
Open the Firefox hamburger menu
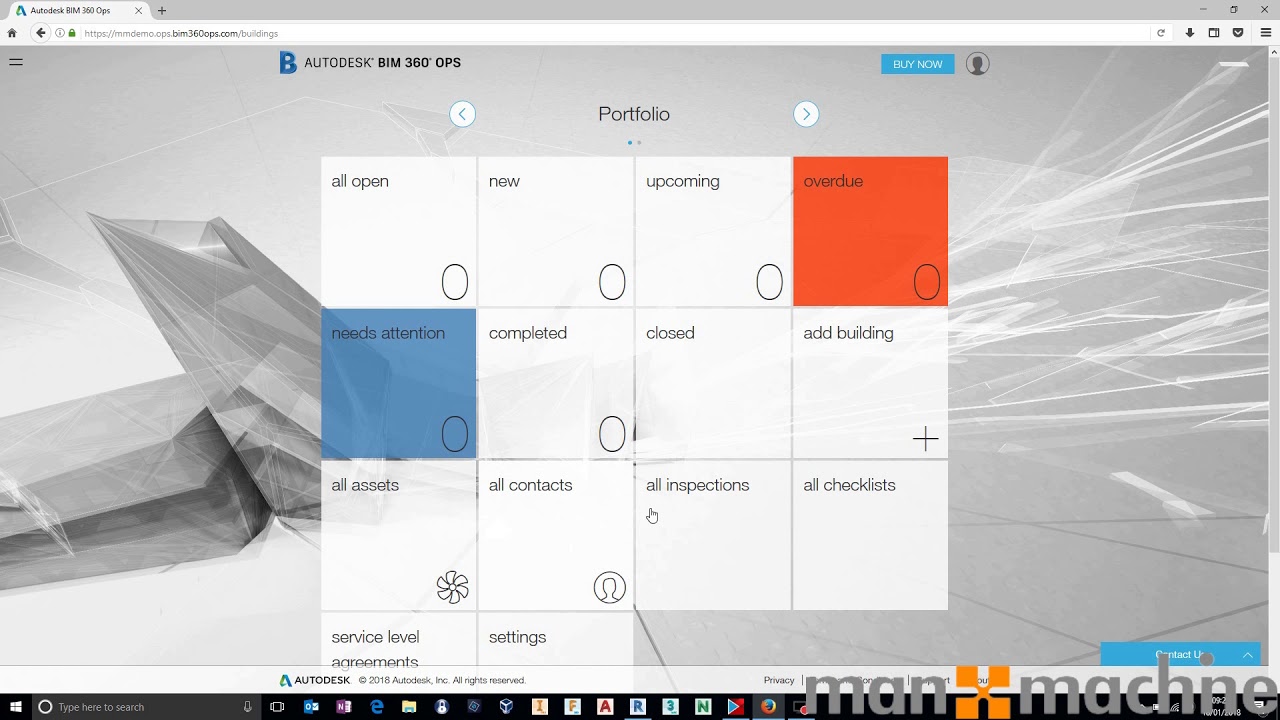click(x=1266, y=33)
